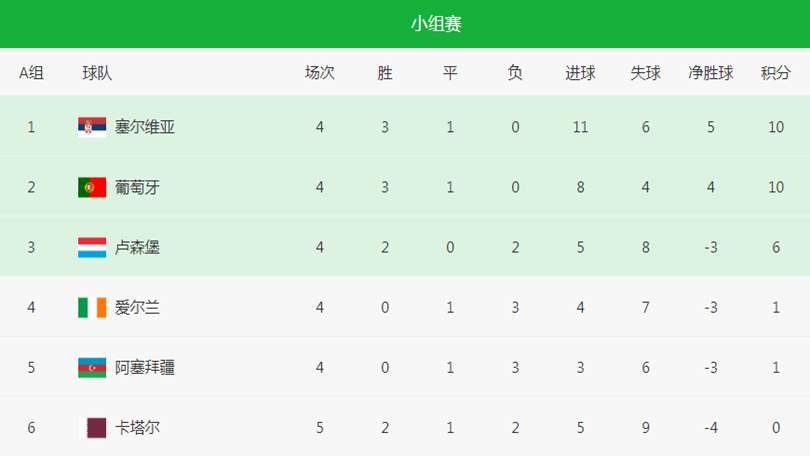This screenshot has height=456, width=810.
Task: Click the Serbia flag icon
Action: [x=92, y=127]
